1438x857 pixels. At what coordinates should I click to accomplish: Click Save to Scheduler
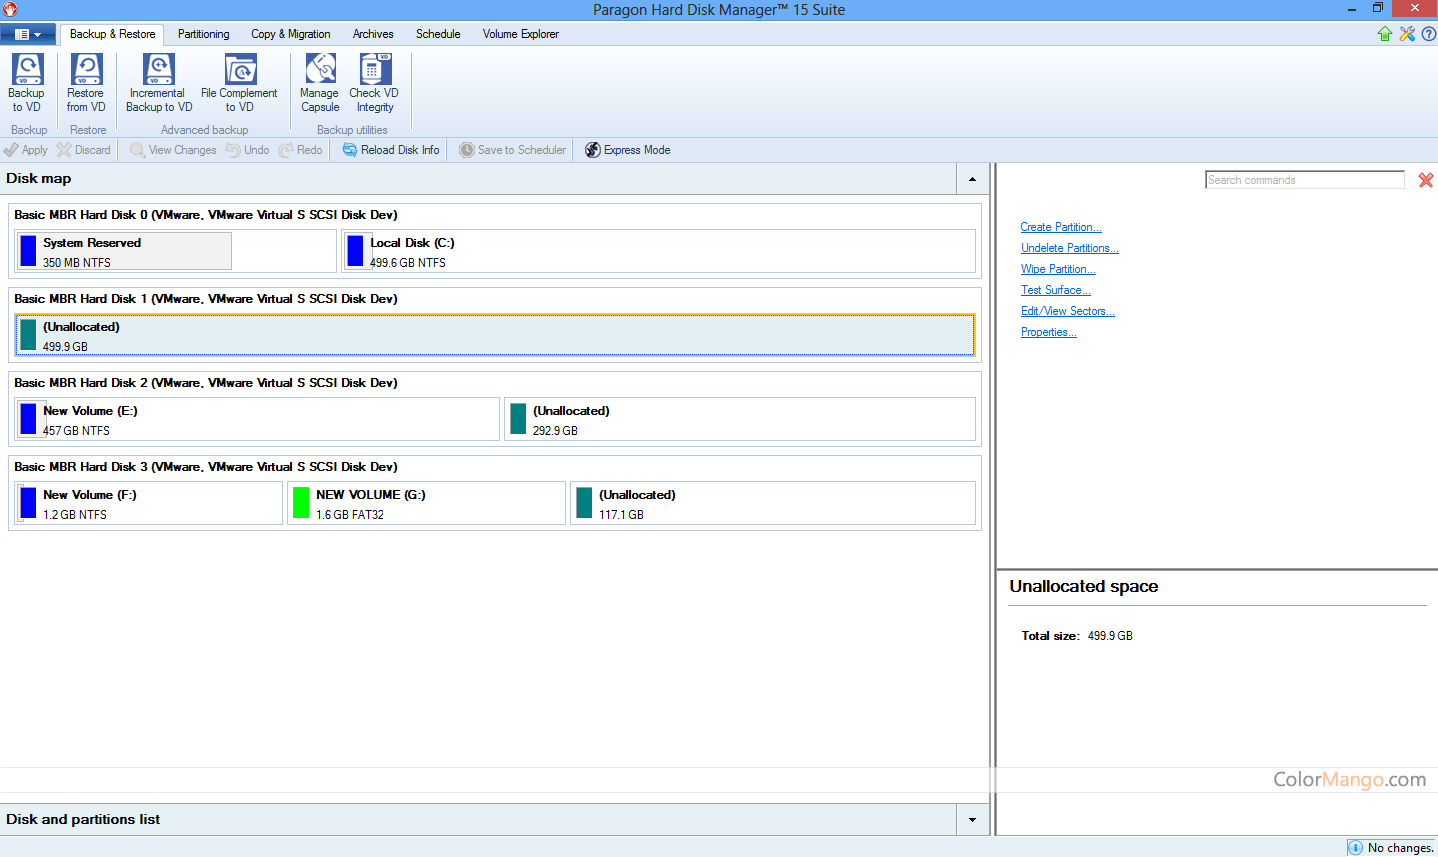(513, 150)
